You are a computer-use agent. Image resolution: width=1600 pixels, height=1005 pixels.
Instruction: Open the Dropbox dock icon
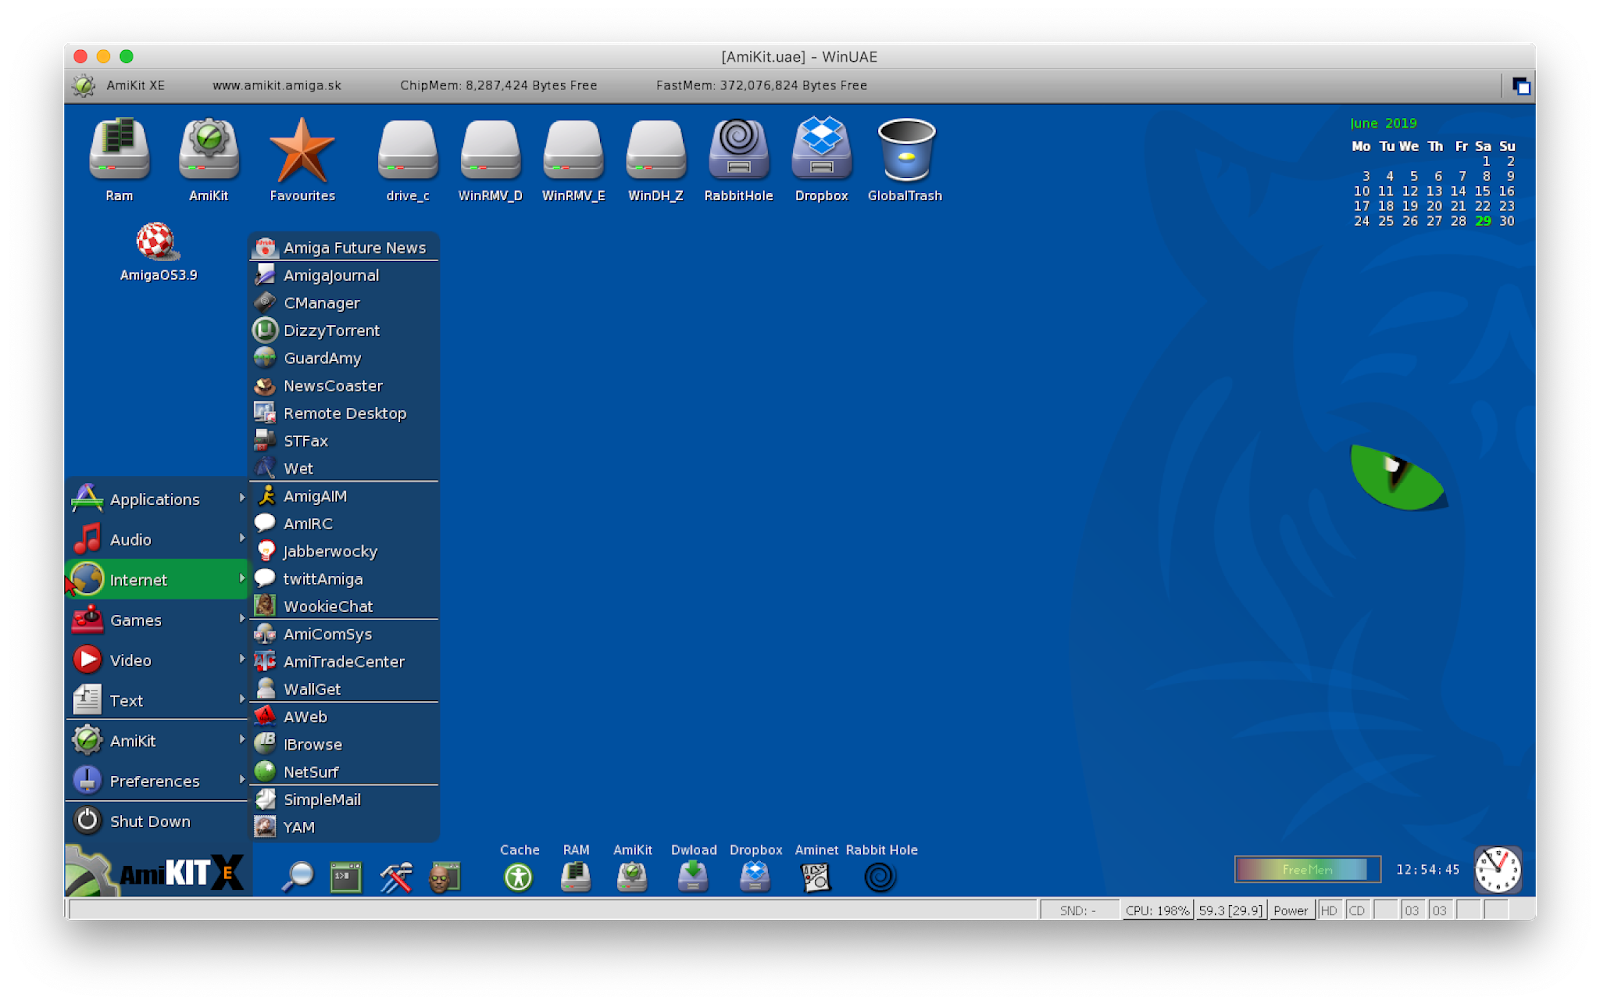click(755, 877)
